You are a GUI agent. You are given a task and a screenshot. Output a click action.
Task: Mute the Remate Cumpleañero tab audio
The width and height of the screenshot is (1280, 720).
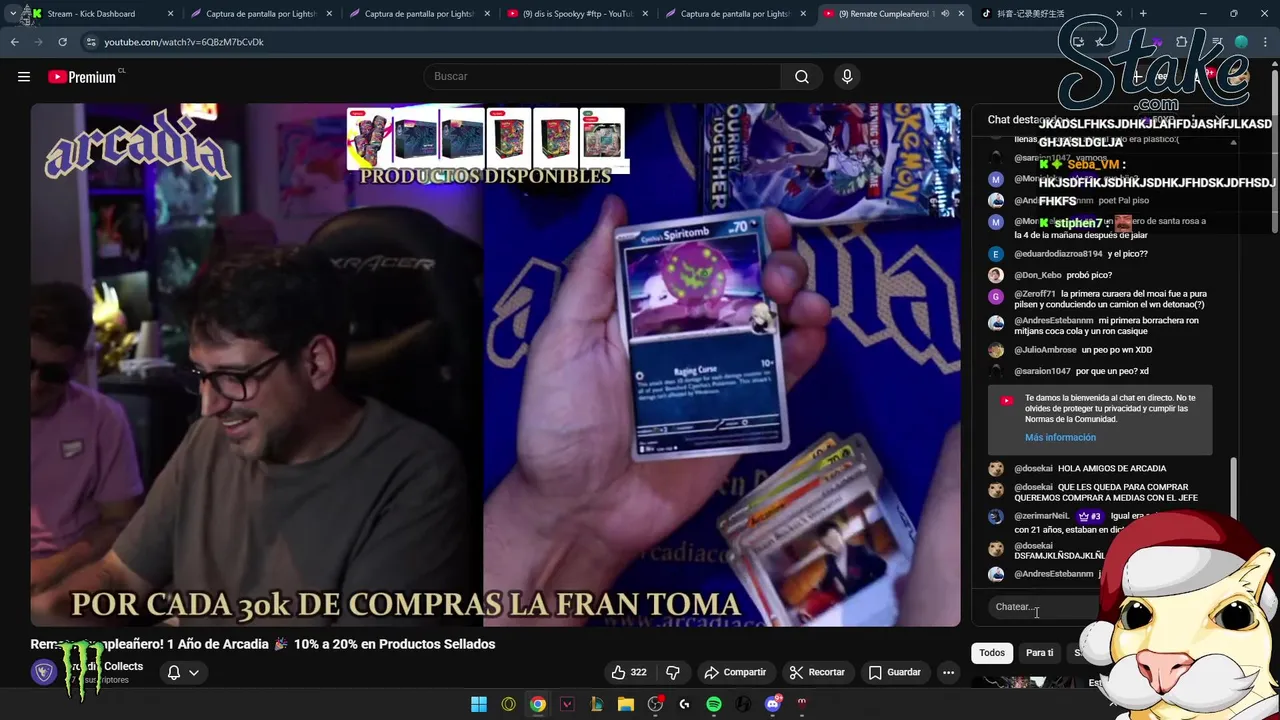tap(945, 14)
